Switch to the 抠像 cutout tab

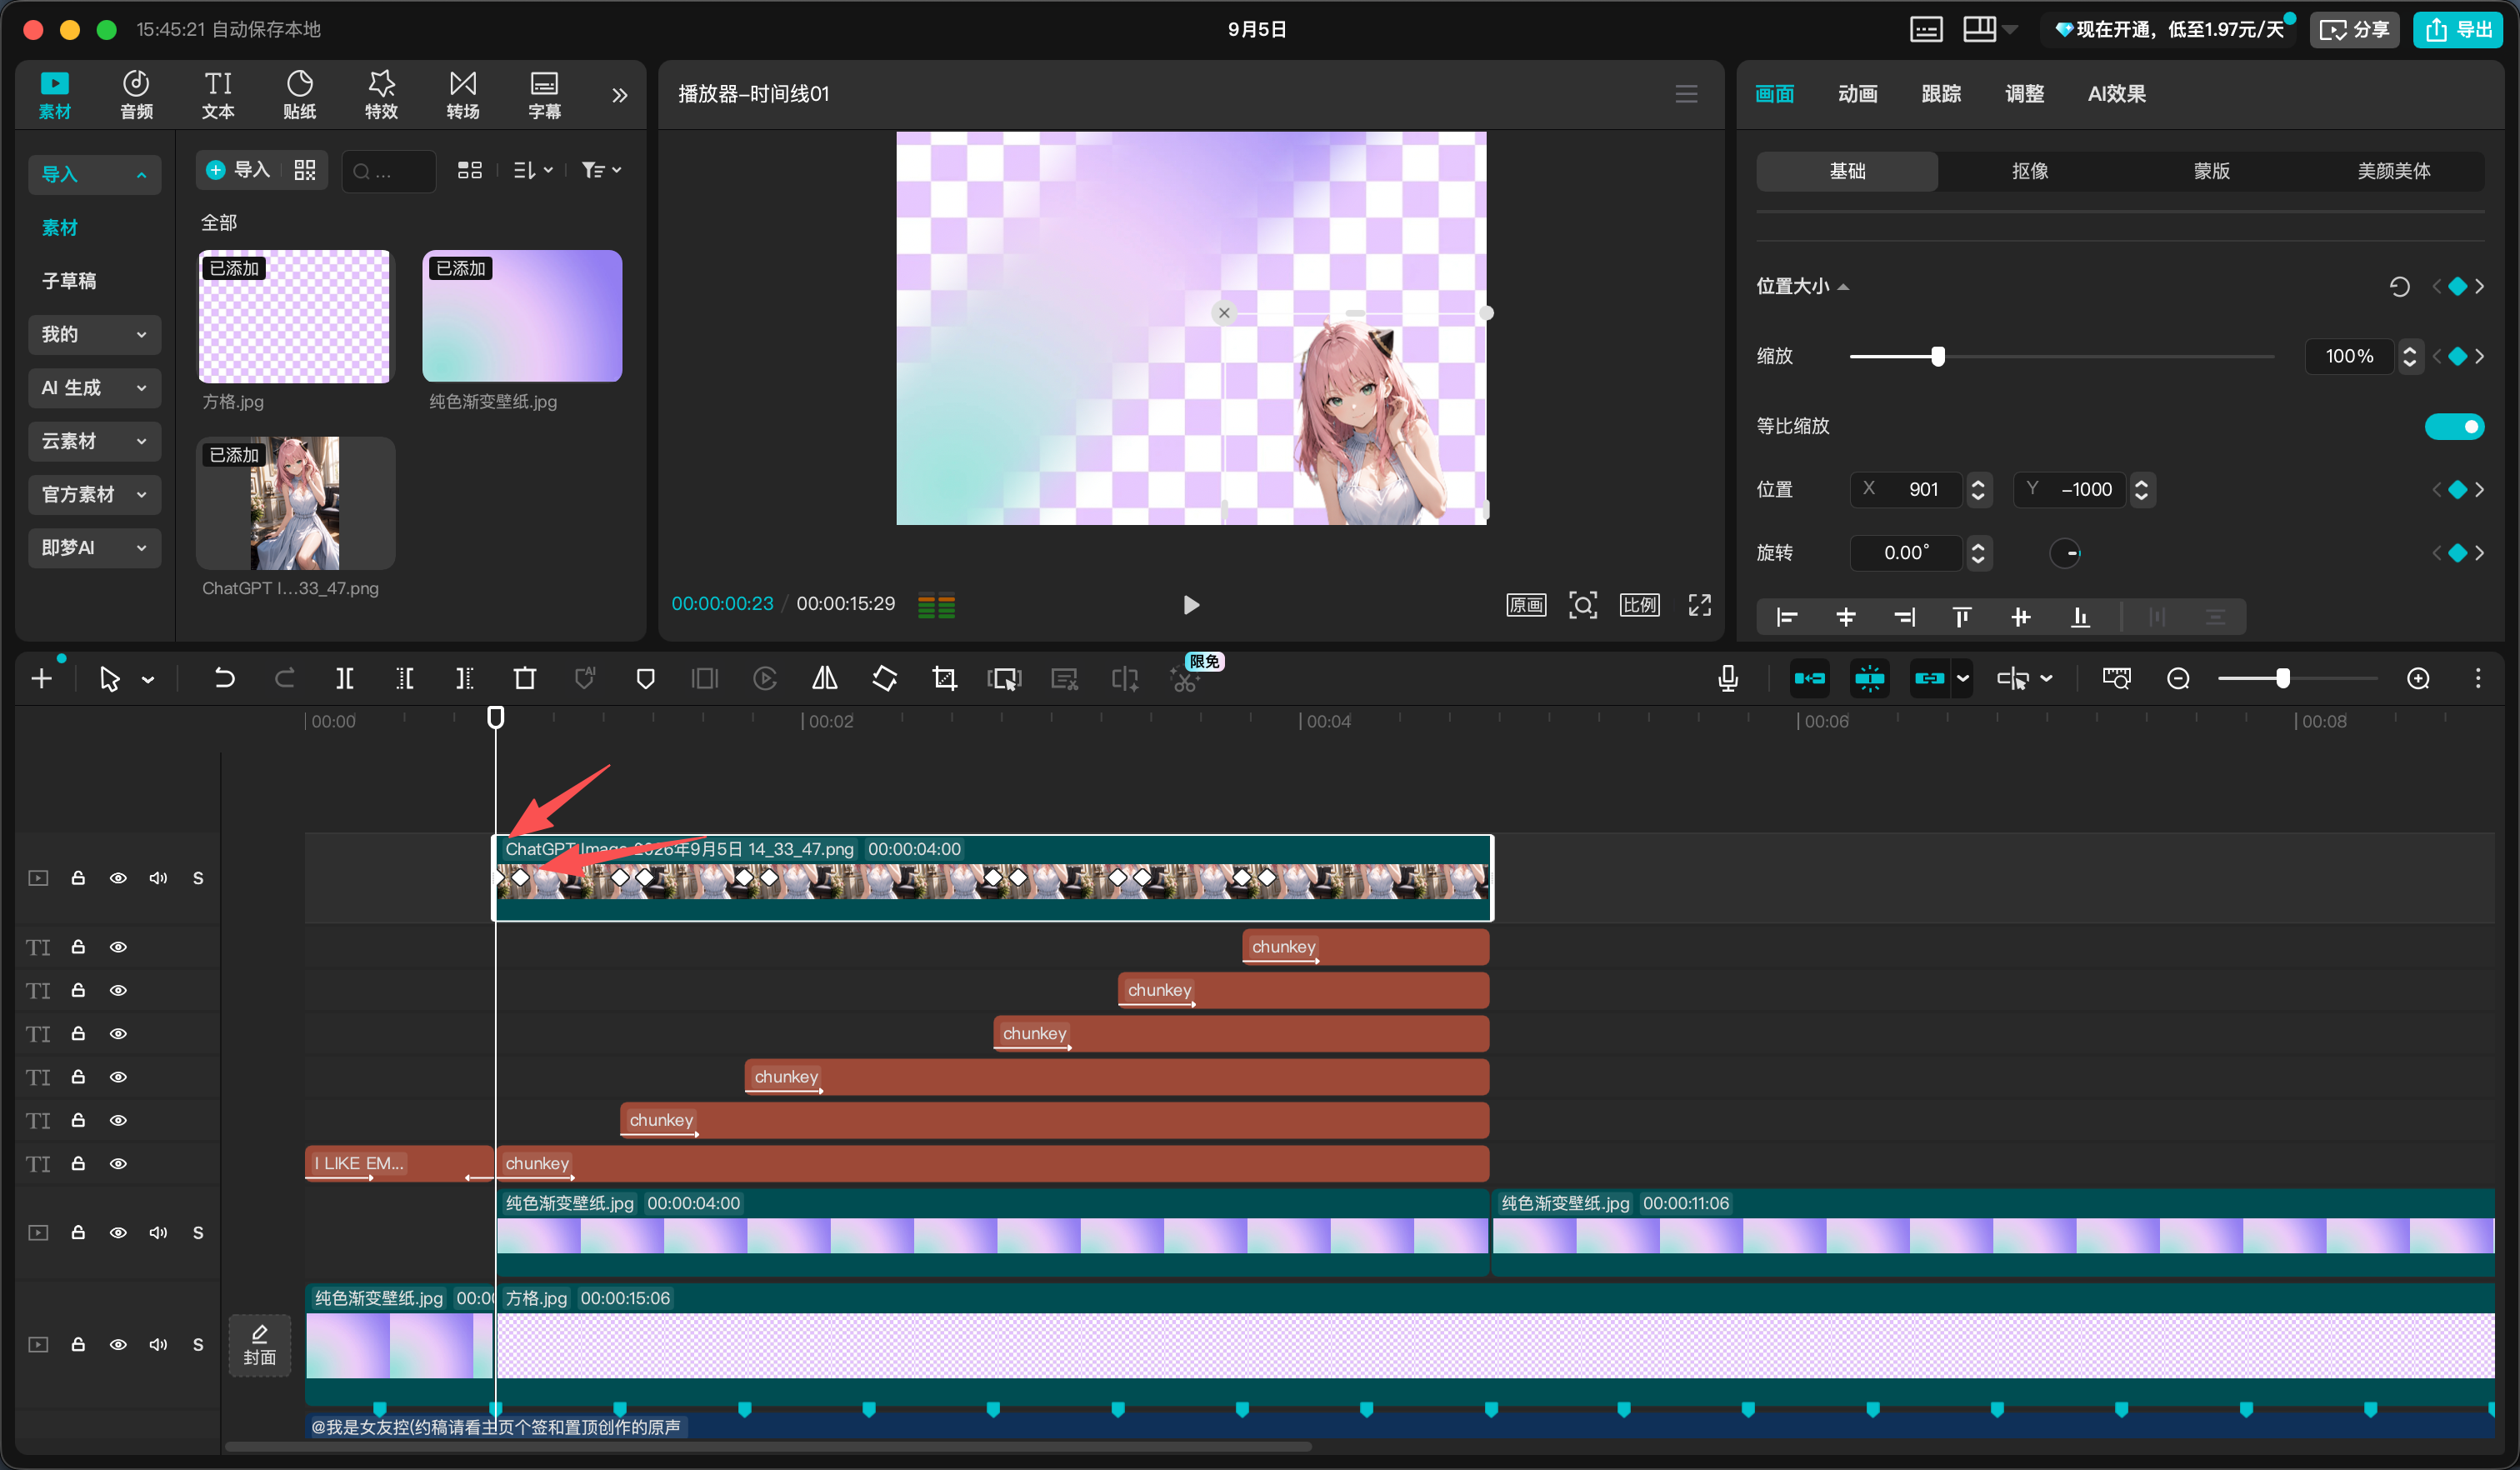pyautogui.click(x=2030, y=171)
